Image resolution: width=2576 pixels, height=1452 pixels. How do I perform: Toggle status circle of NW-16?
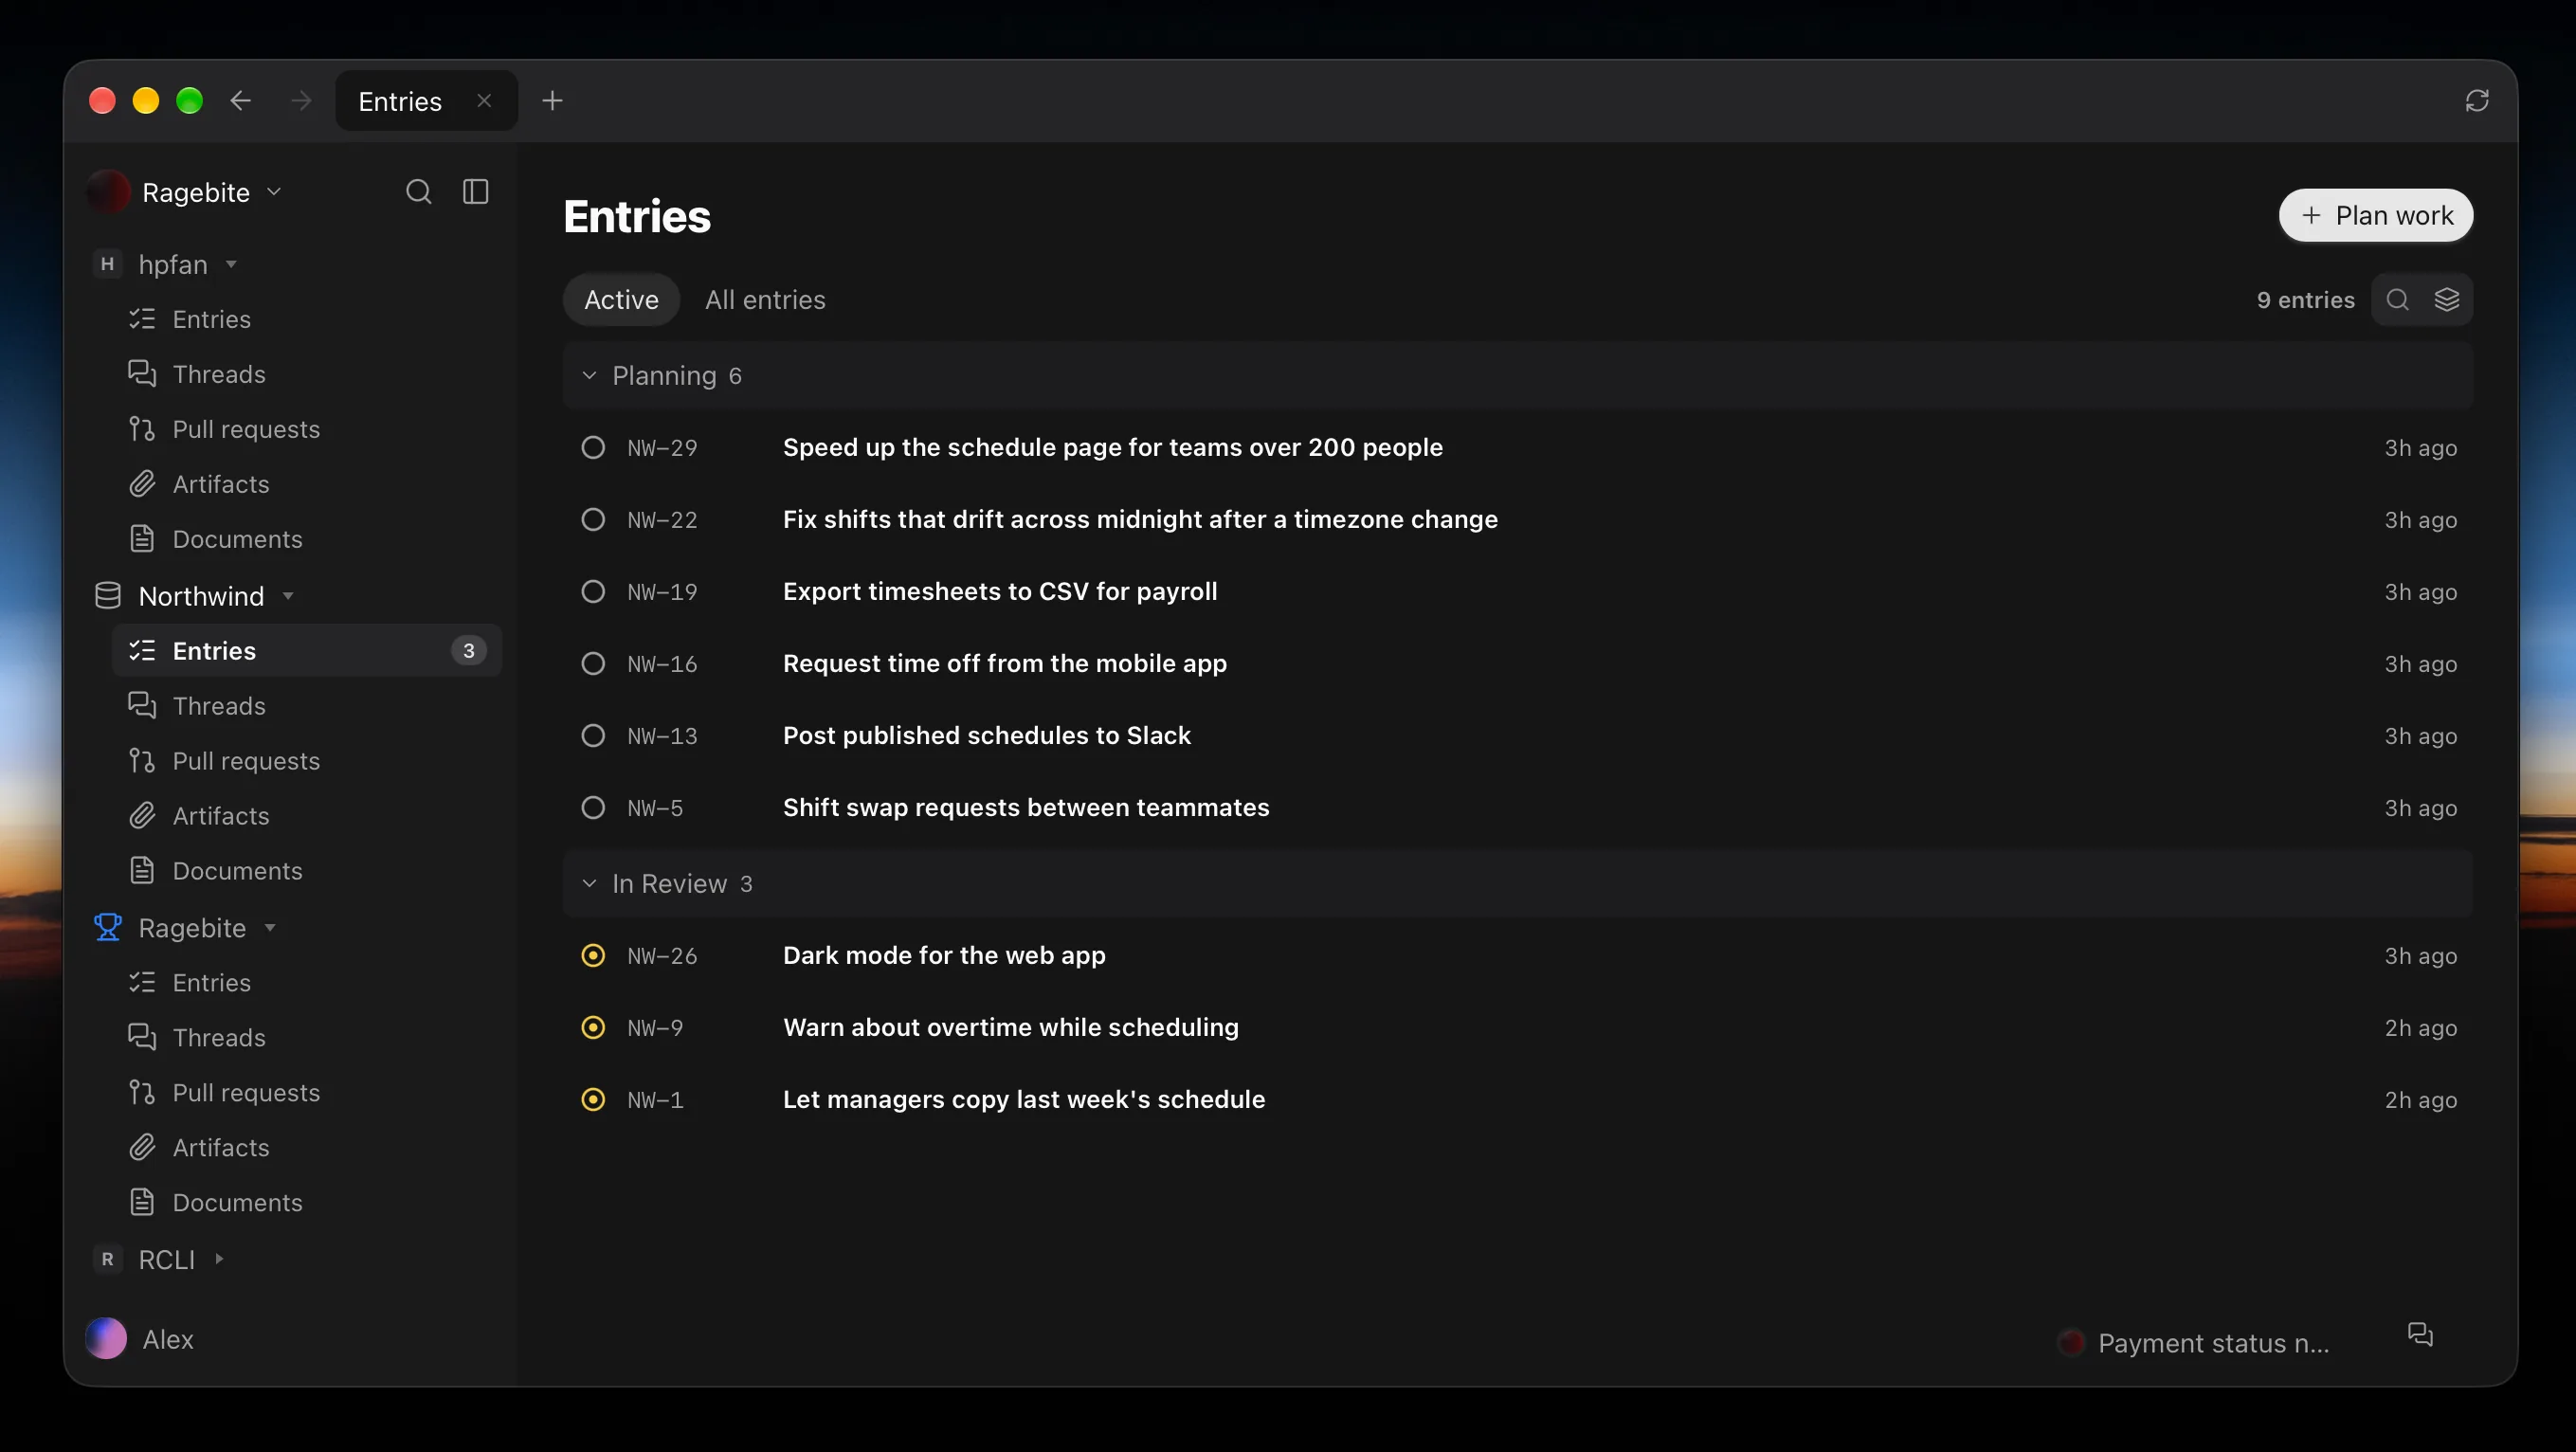593,664
